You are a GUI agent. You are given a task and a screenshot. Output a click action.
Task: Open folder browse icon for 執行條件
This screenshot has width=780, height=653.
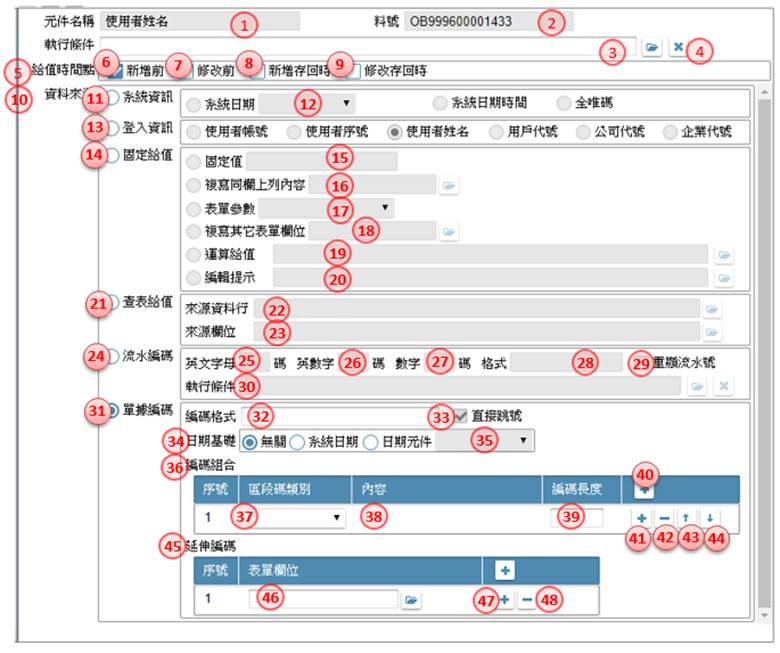[x=651, y=48]
